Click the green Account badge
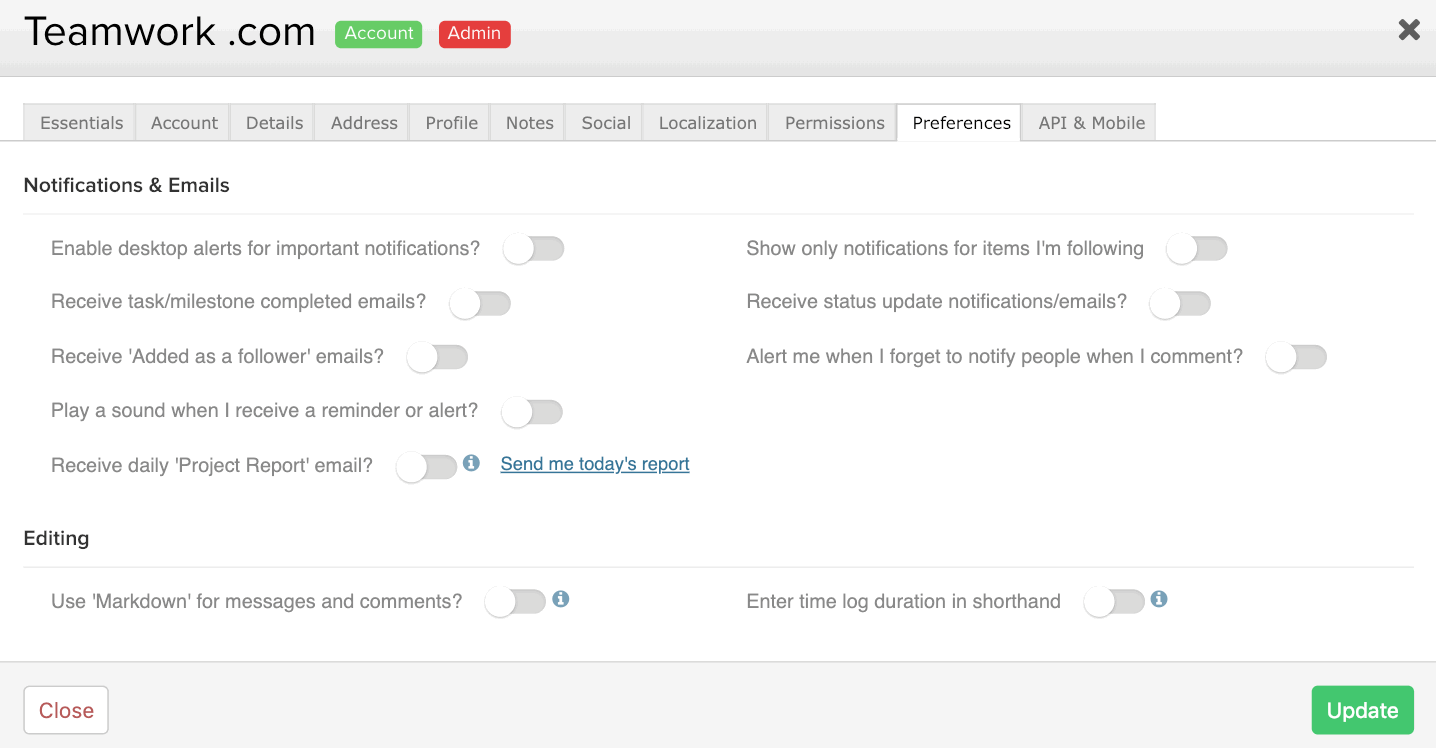The width and height of the screenshot is (1436, 748). click(x=379, y=34)
